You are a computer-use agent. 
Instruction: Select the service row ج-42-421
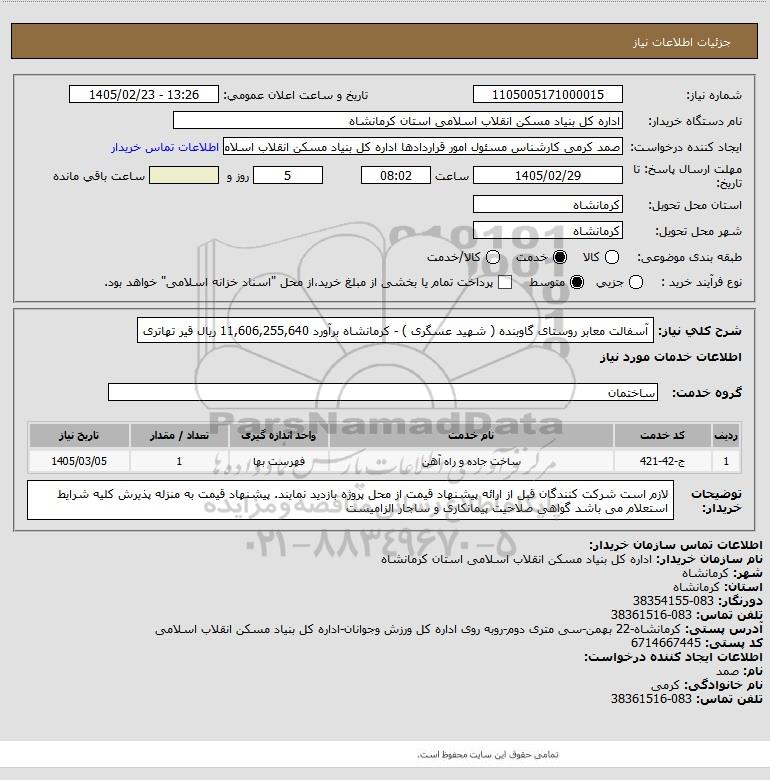[x=385, y=461]
